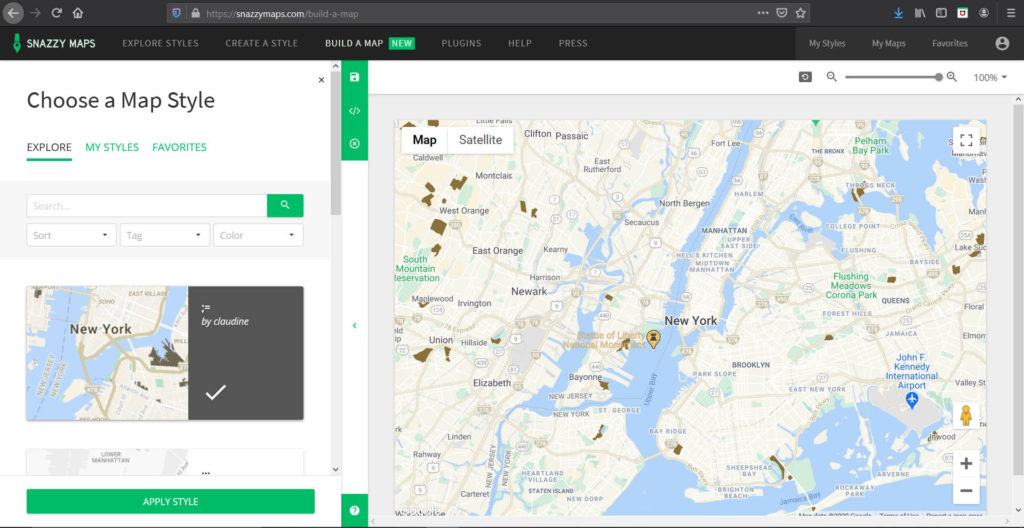The height and width of the screenshot is (528, 1024).
Task: Go to My Maps
Action: tap(888, 44)
